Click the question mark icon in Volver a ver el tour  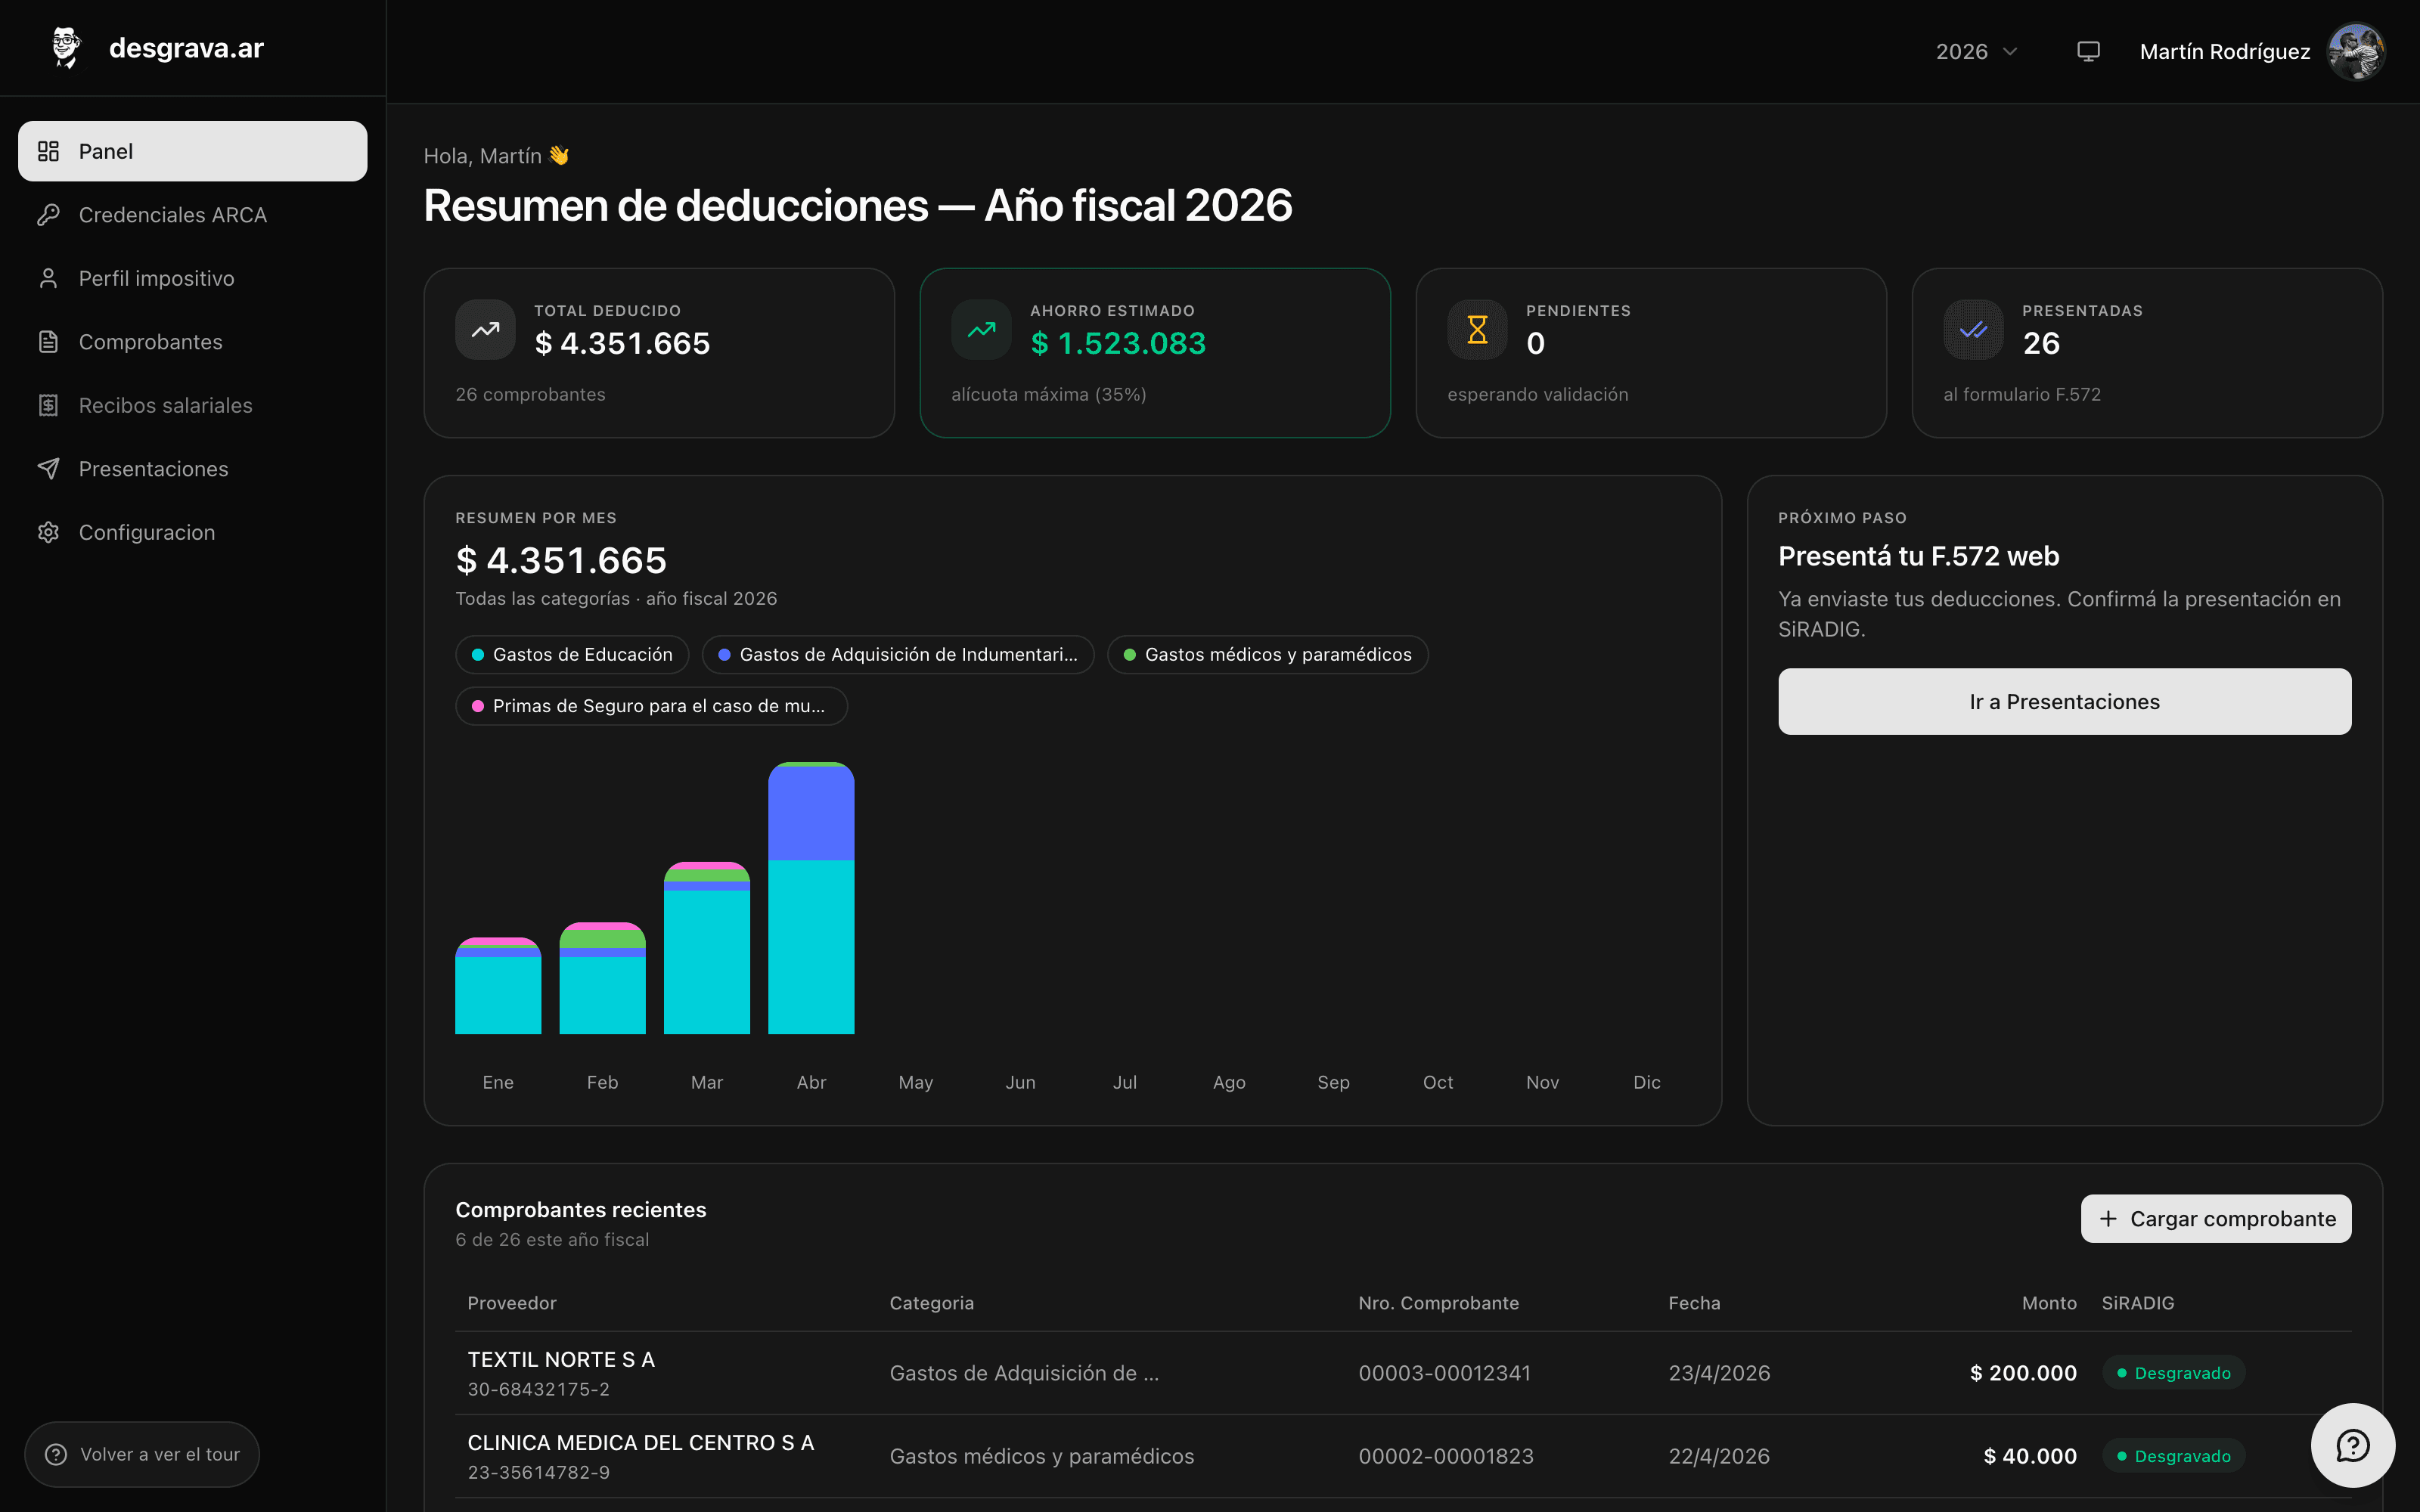(x=56, y=1454)
